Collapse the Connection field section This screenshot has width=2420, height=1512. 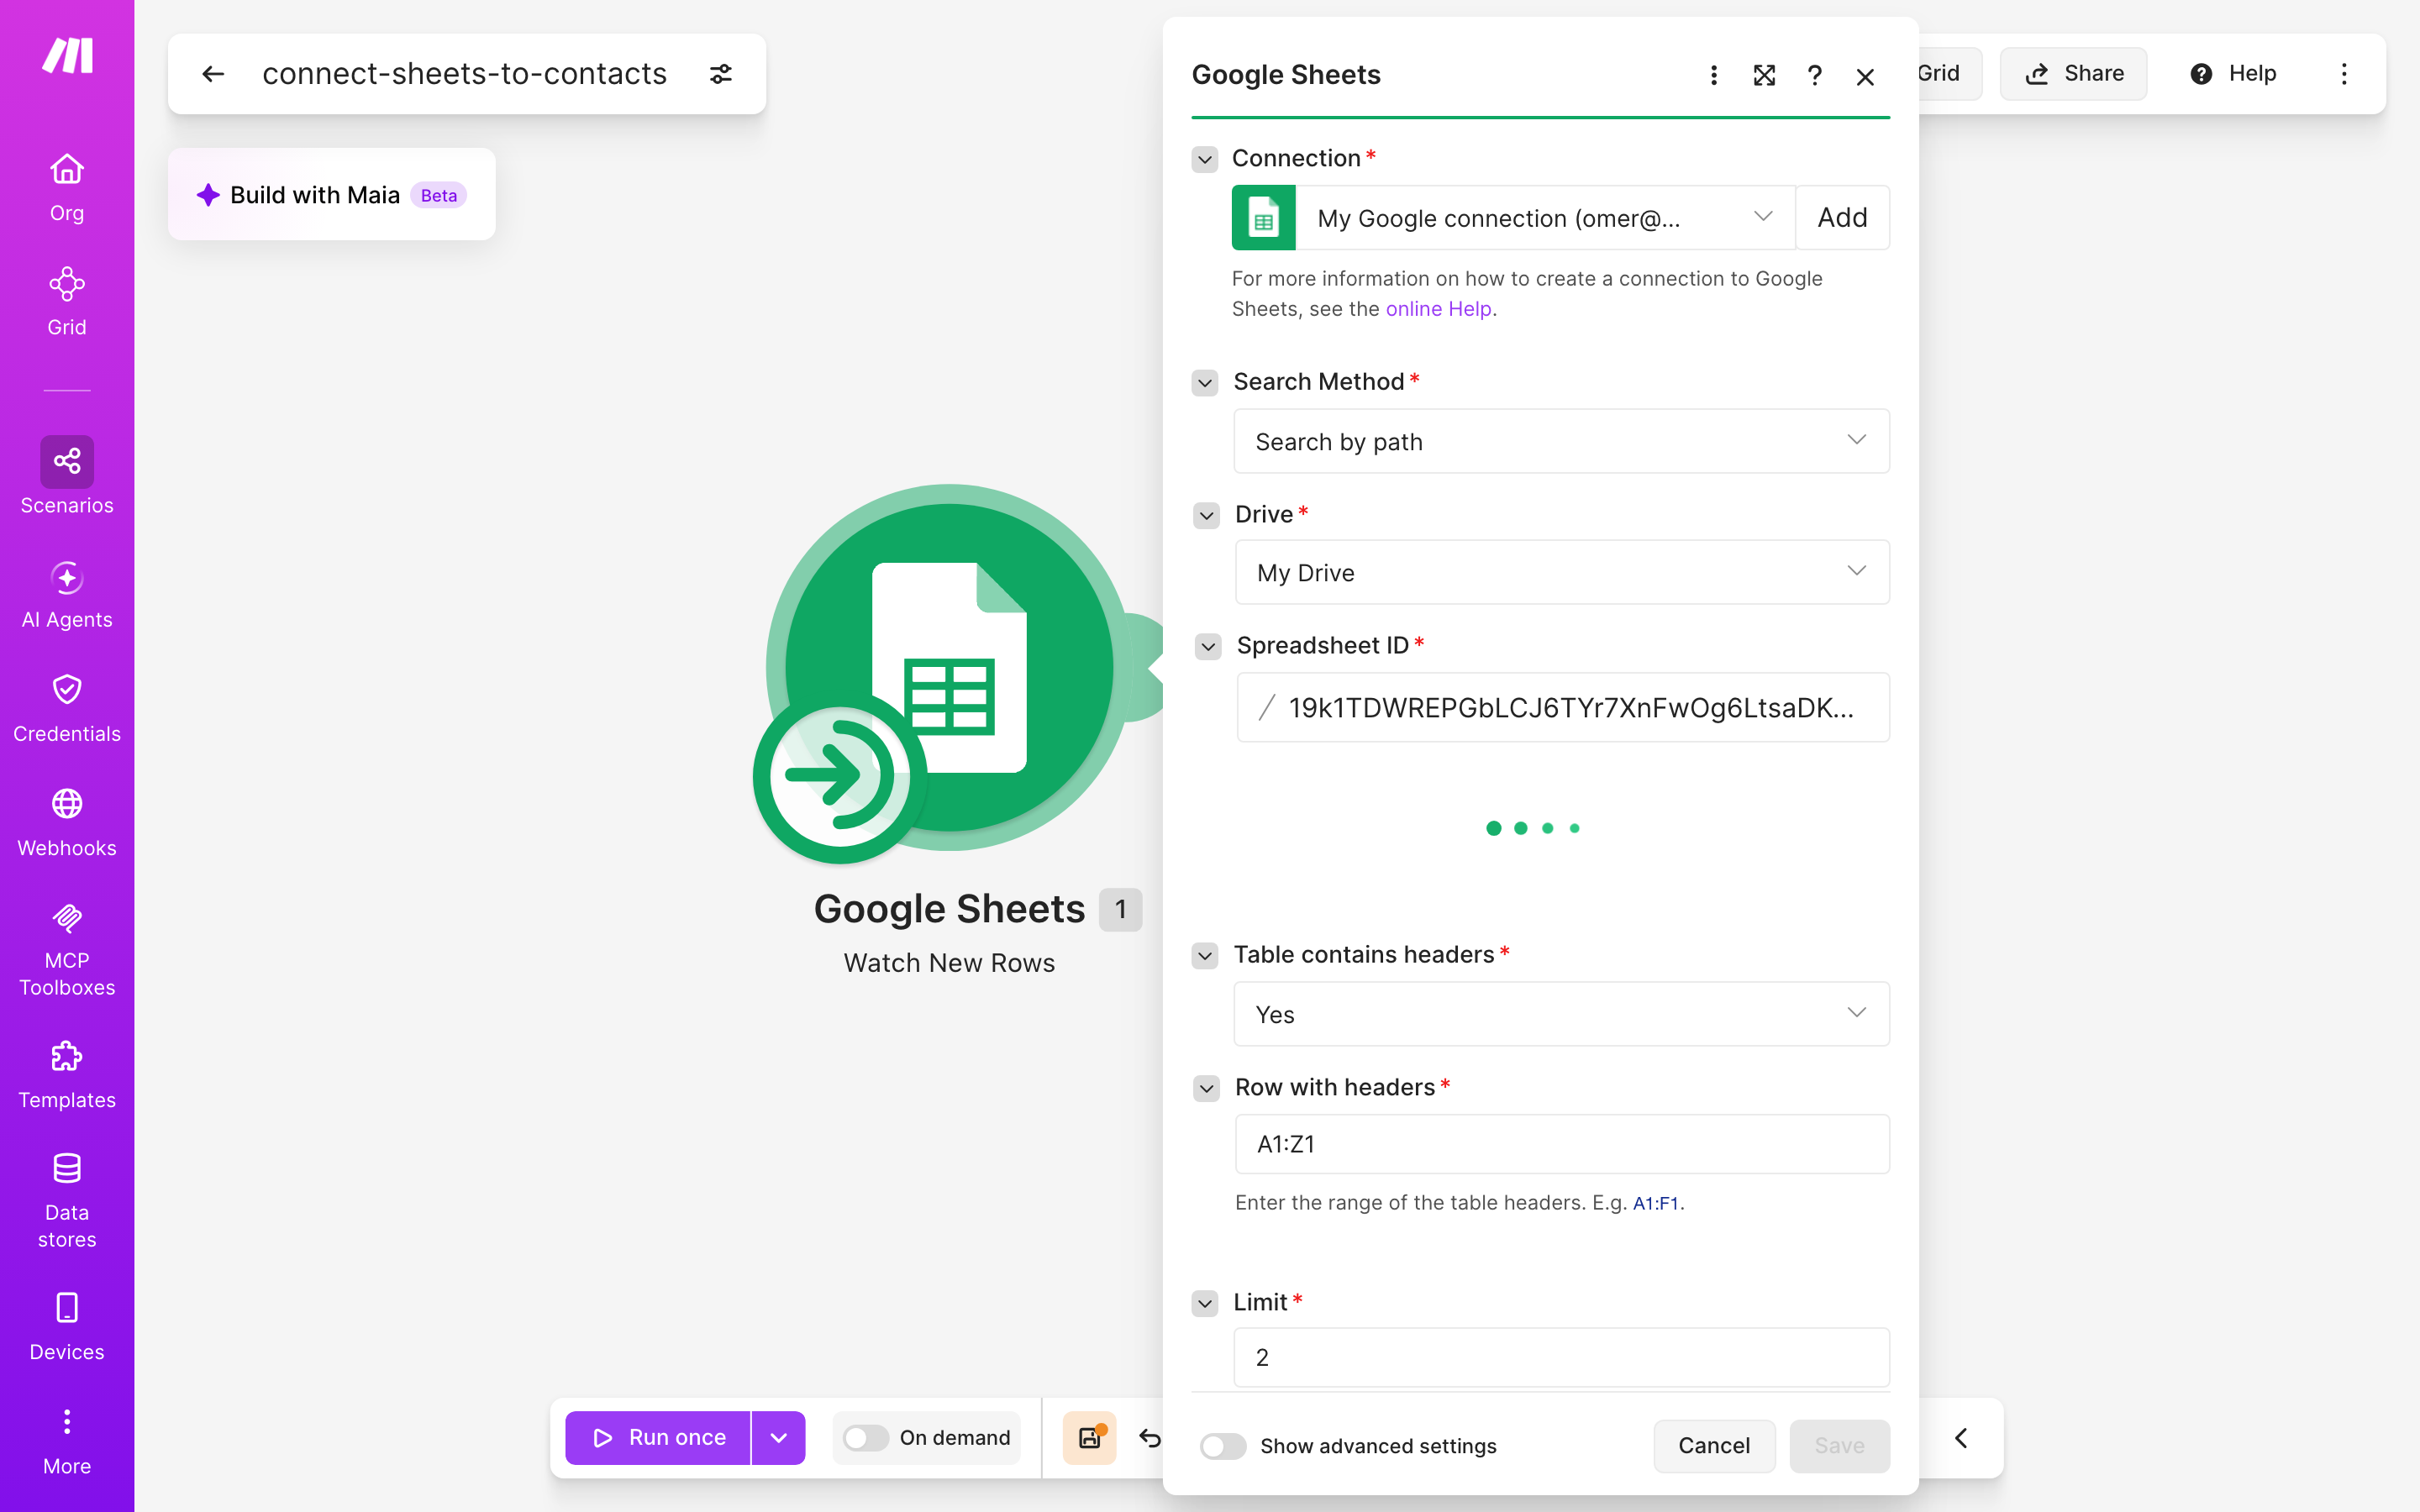[1205, 159]
